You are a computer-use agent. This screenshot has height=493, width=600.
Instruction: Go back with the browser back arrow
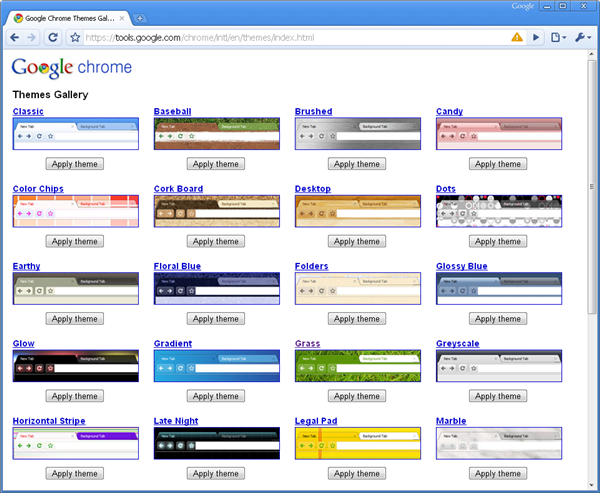15,38
